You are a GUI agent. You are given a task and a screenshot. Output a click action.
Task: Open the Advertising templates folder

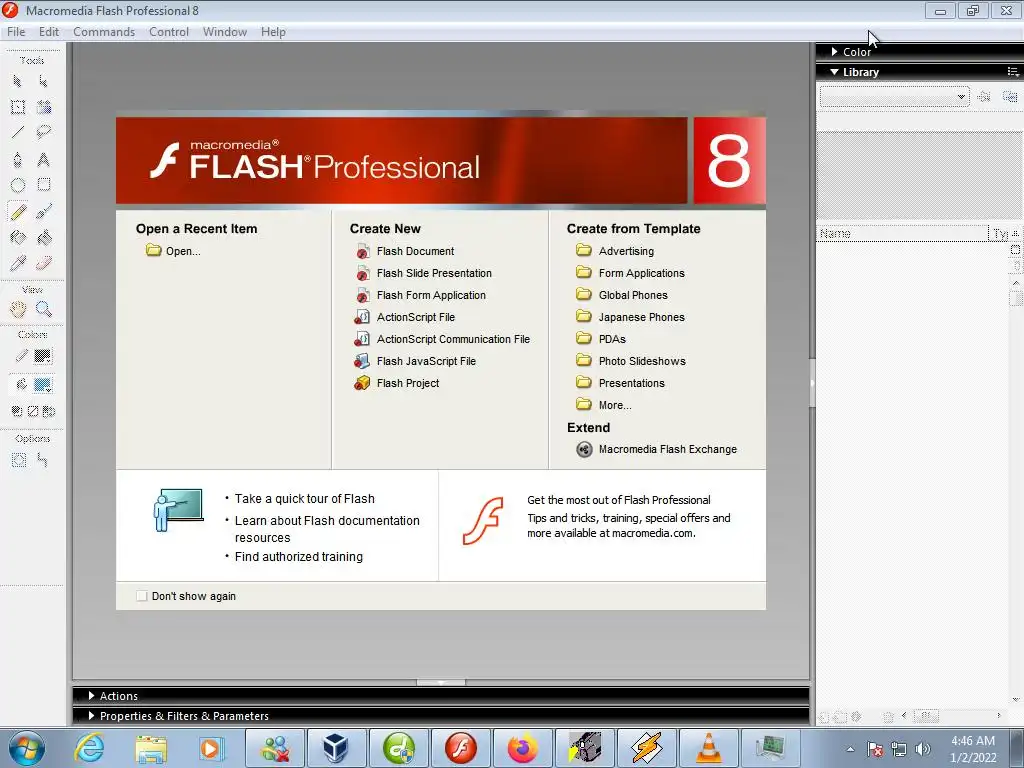click(x=626, y=251)
